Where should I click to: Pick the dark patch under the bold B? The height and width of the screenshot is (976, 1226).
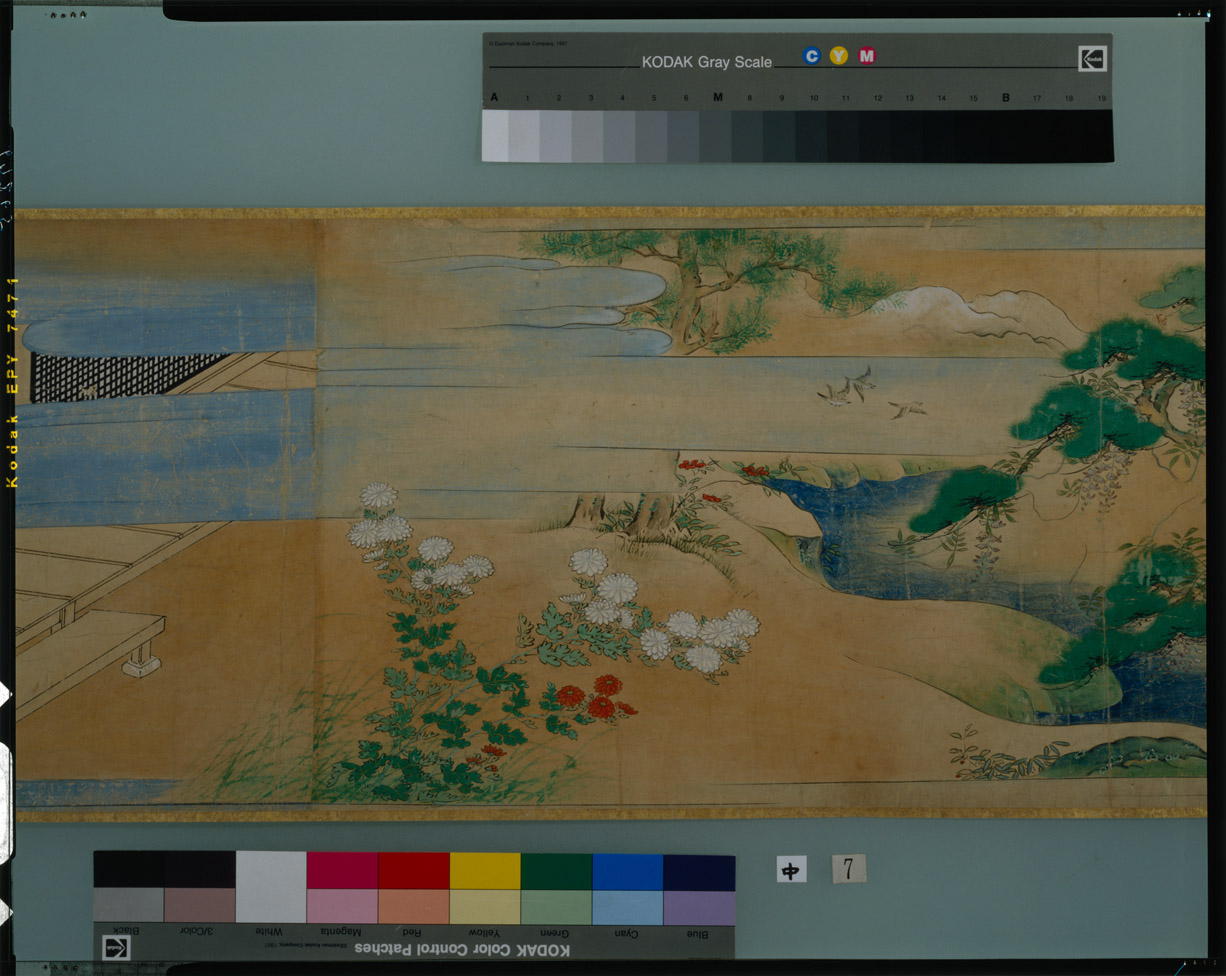click(1004, 136)
